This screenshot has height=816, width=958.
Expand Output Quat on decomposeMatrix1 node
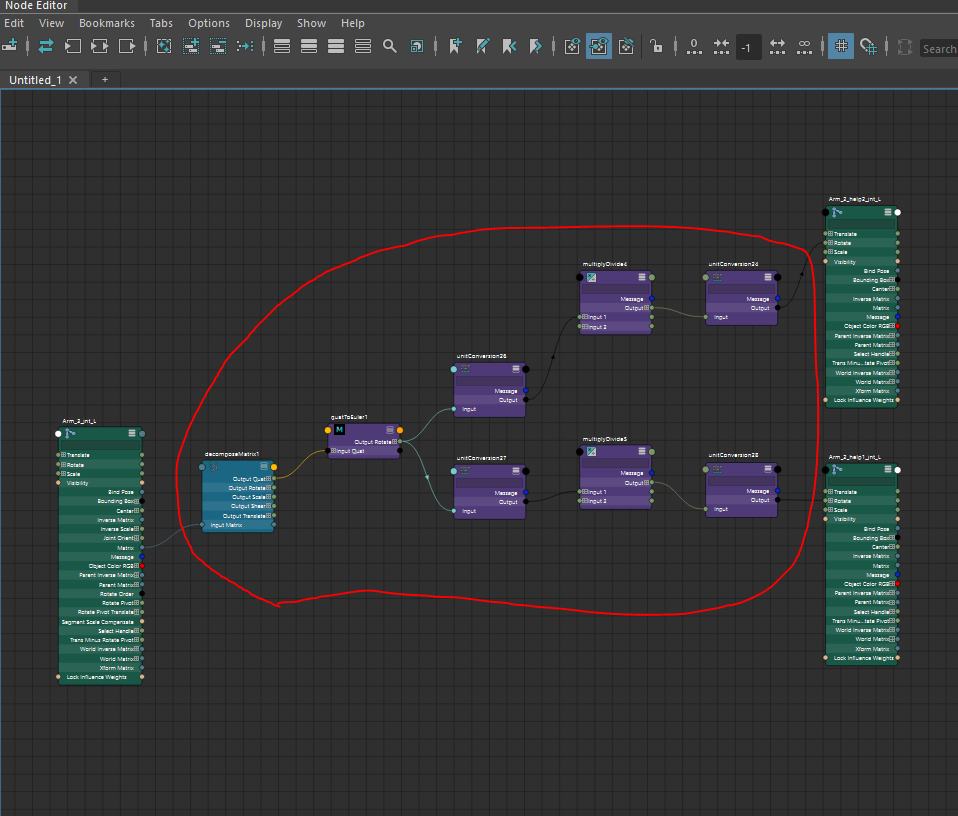coord(267,479)
